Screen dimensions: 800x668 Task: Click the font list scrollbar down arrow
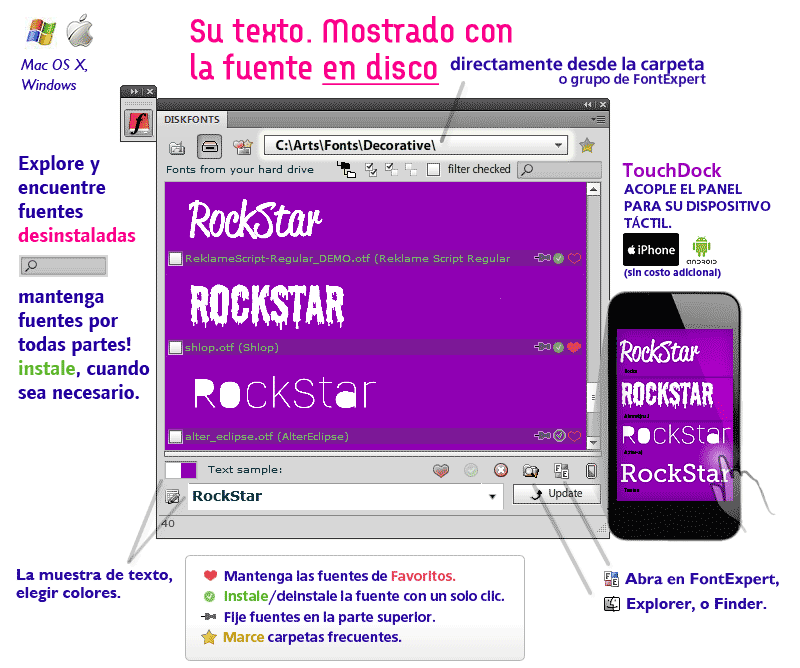pos(593,442)
